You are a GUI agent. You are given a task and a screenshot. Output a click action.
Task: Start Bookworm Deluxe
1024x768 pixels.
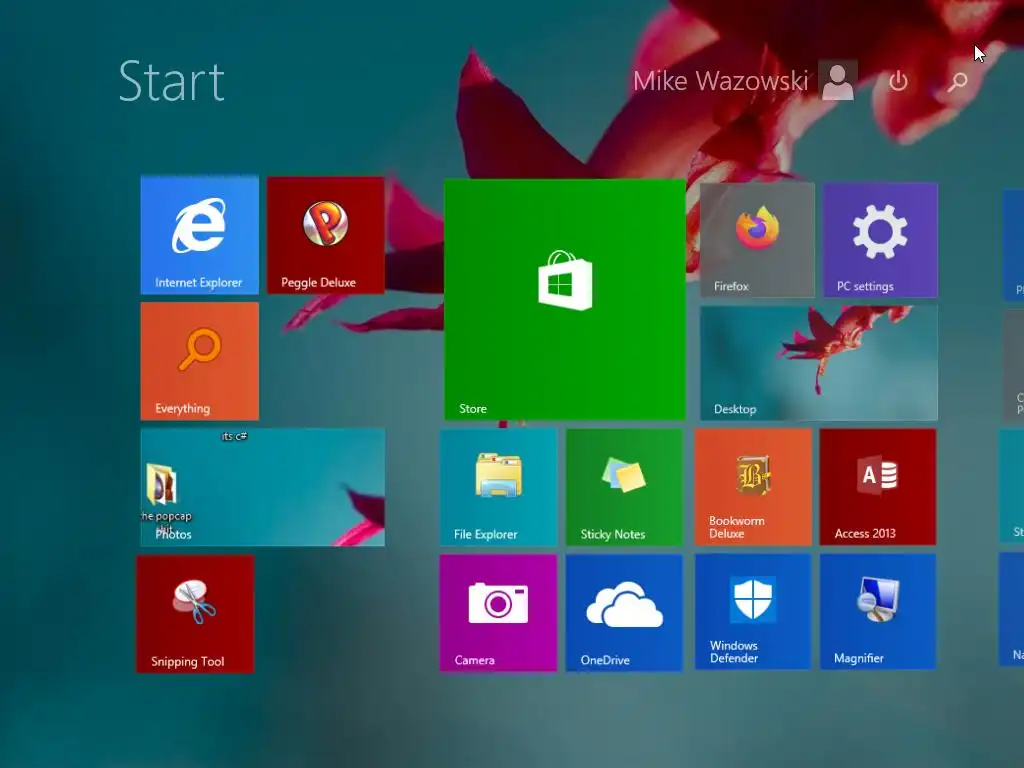point(753,487)
